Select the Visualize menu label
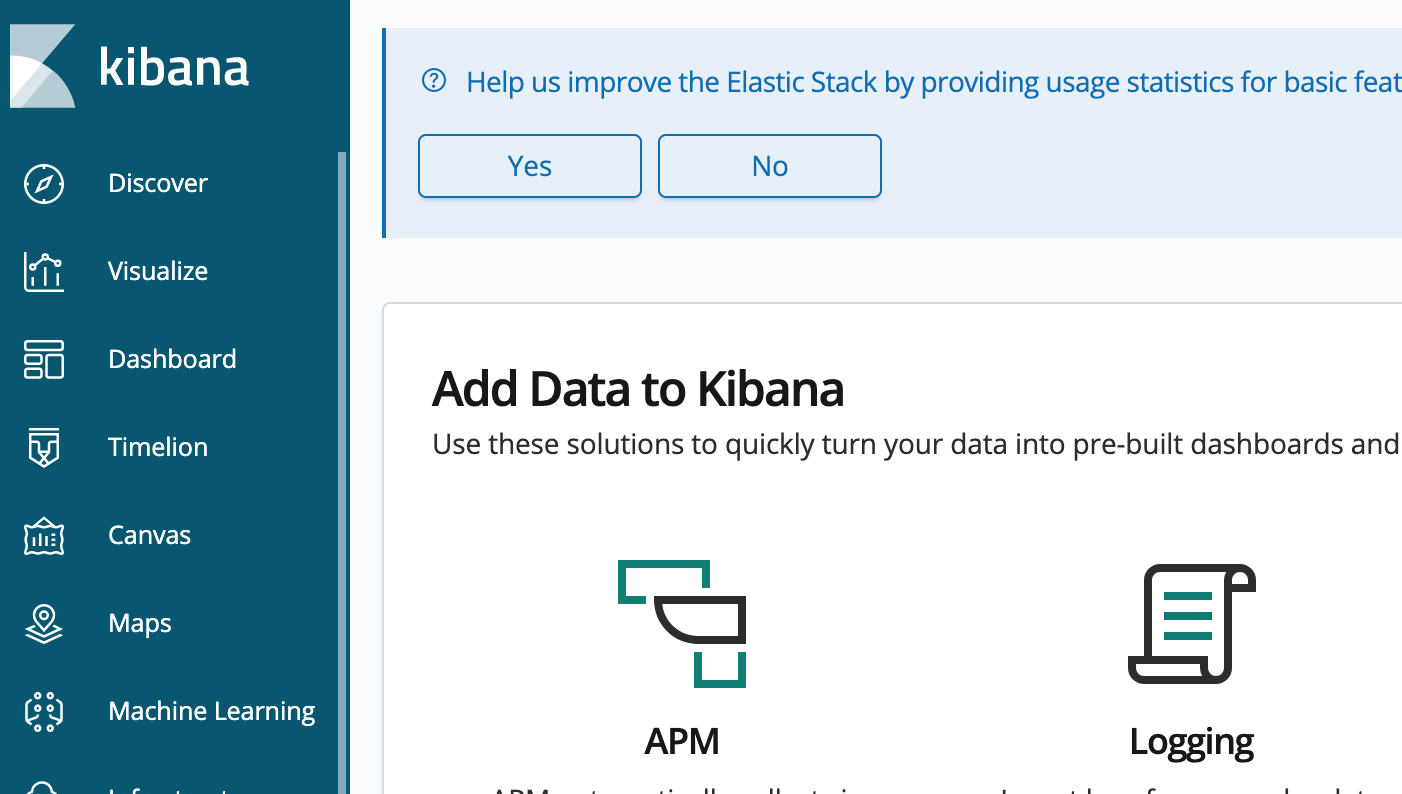Screen dimensions: 1402x794 [158, 271]
